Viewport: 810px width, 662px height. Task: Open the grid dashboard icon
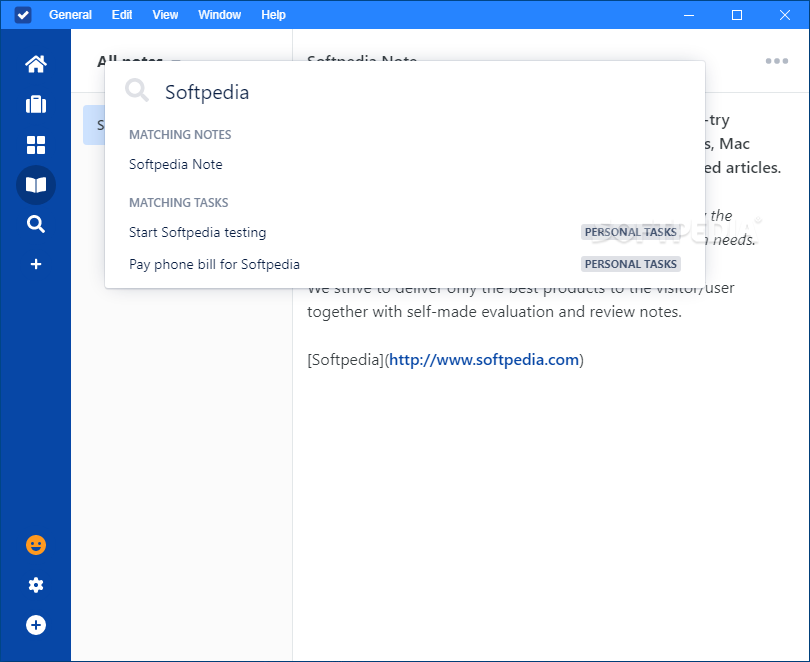(36, 145)
